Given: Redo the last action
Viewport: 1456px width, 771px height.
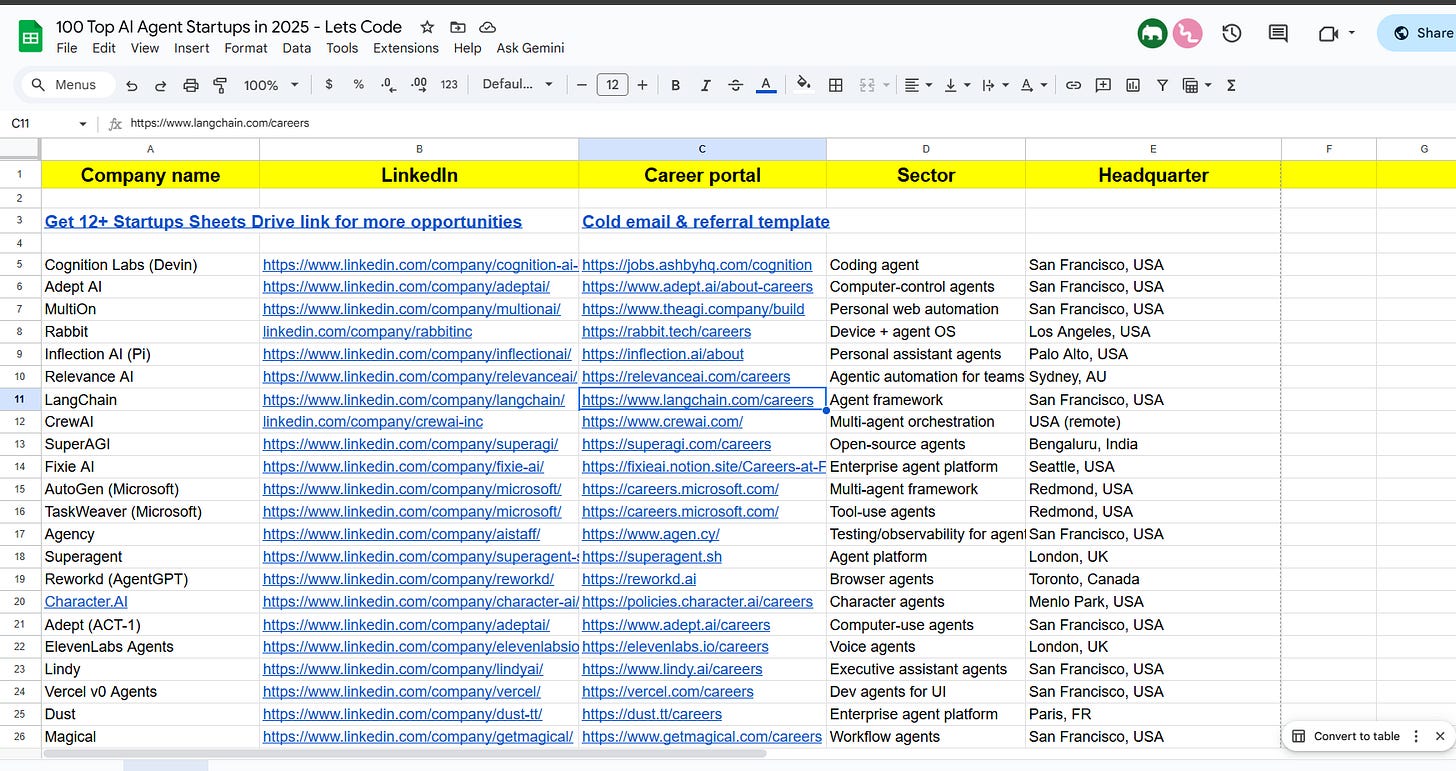Looking at the screenshot, I should coord(161,85).
